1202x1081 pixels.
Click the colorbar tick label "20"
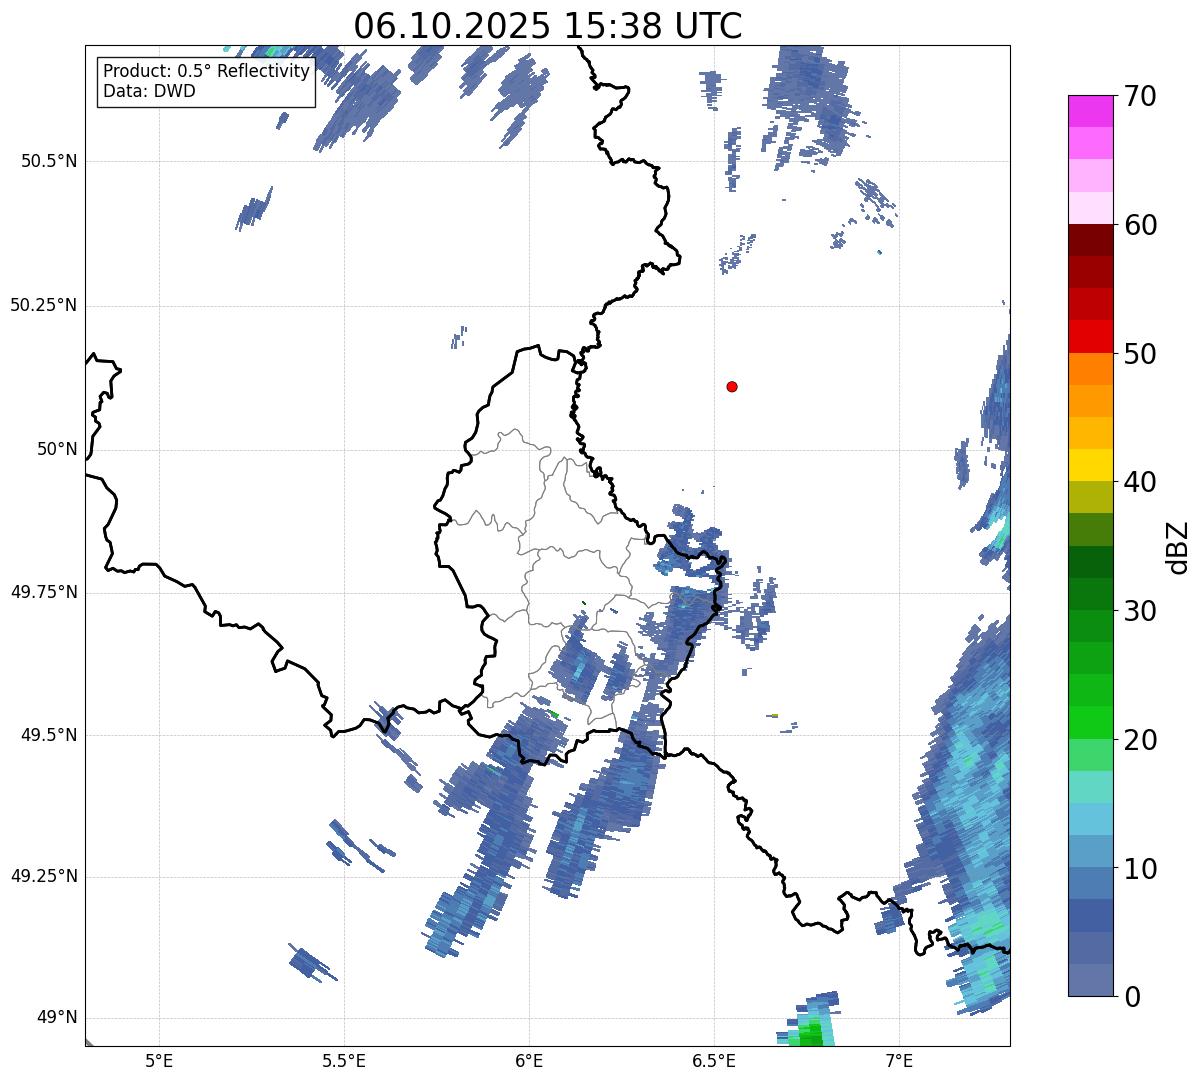pyautogui.click(x=1140, y=740)
